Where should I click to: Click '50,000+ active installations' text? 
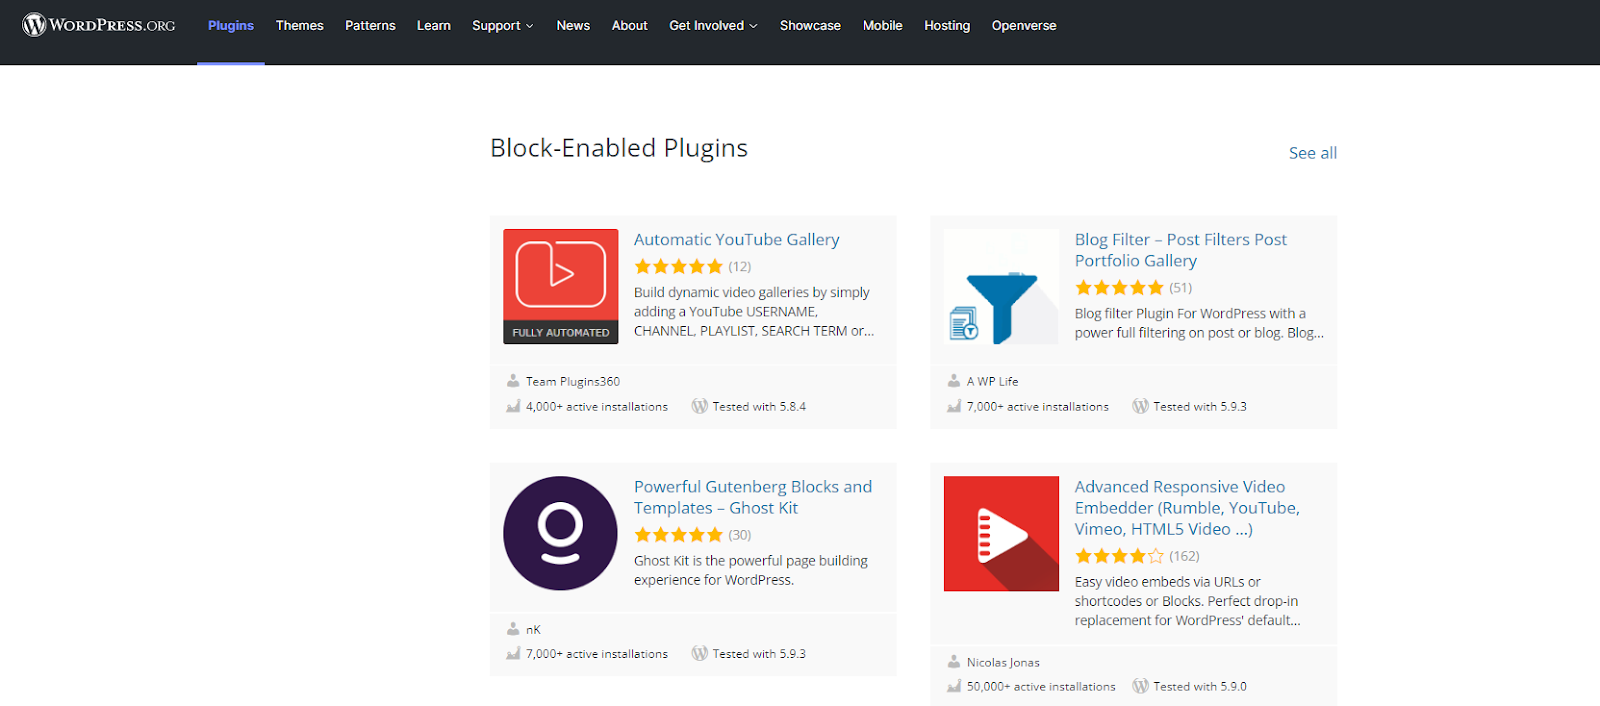(1041, 686)
